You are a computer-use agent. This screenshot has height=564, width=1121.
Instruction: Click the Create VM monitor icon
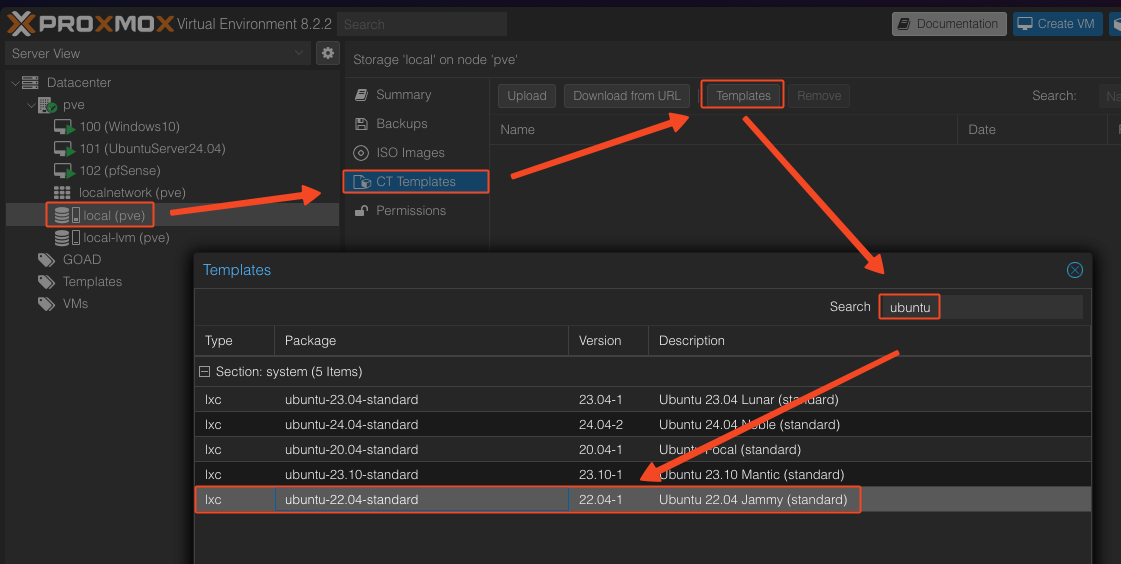point(1025,24)
